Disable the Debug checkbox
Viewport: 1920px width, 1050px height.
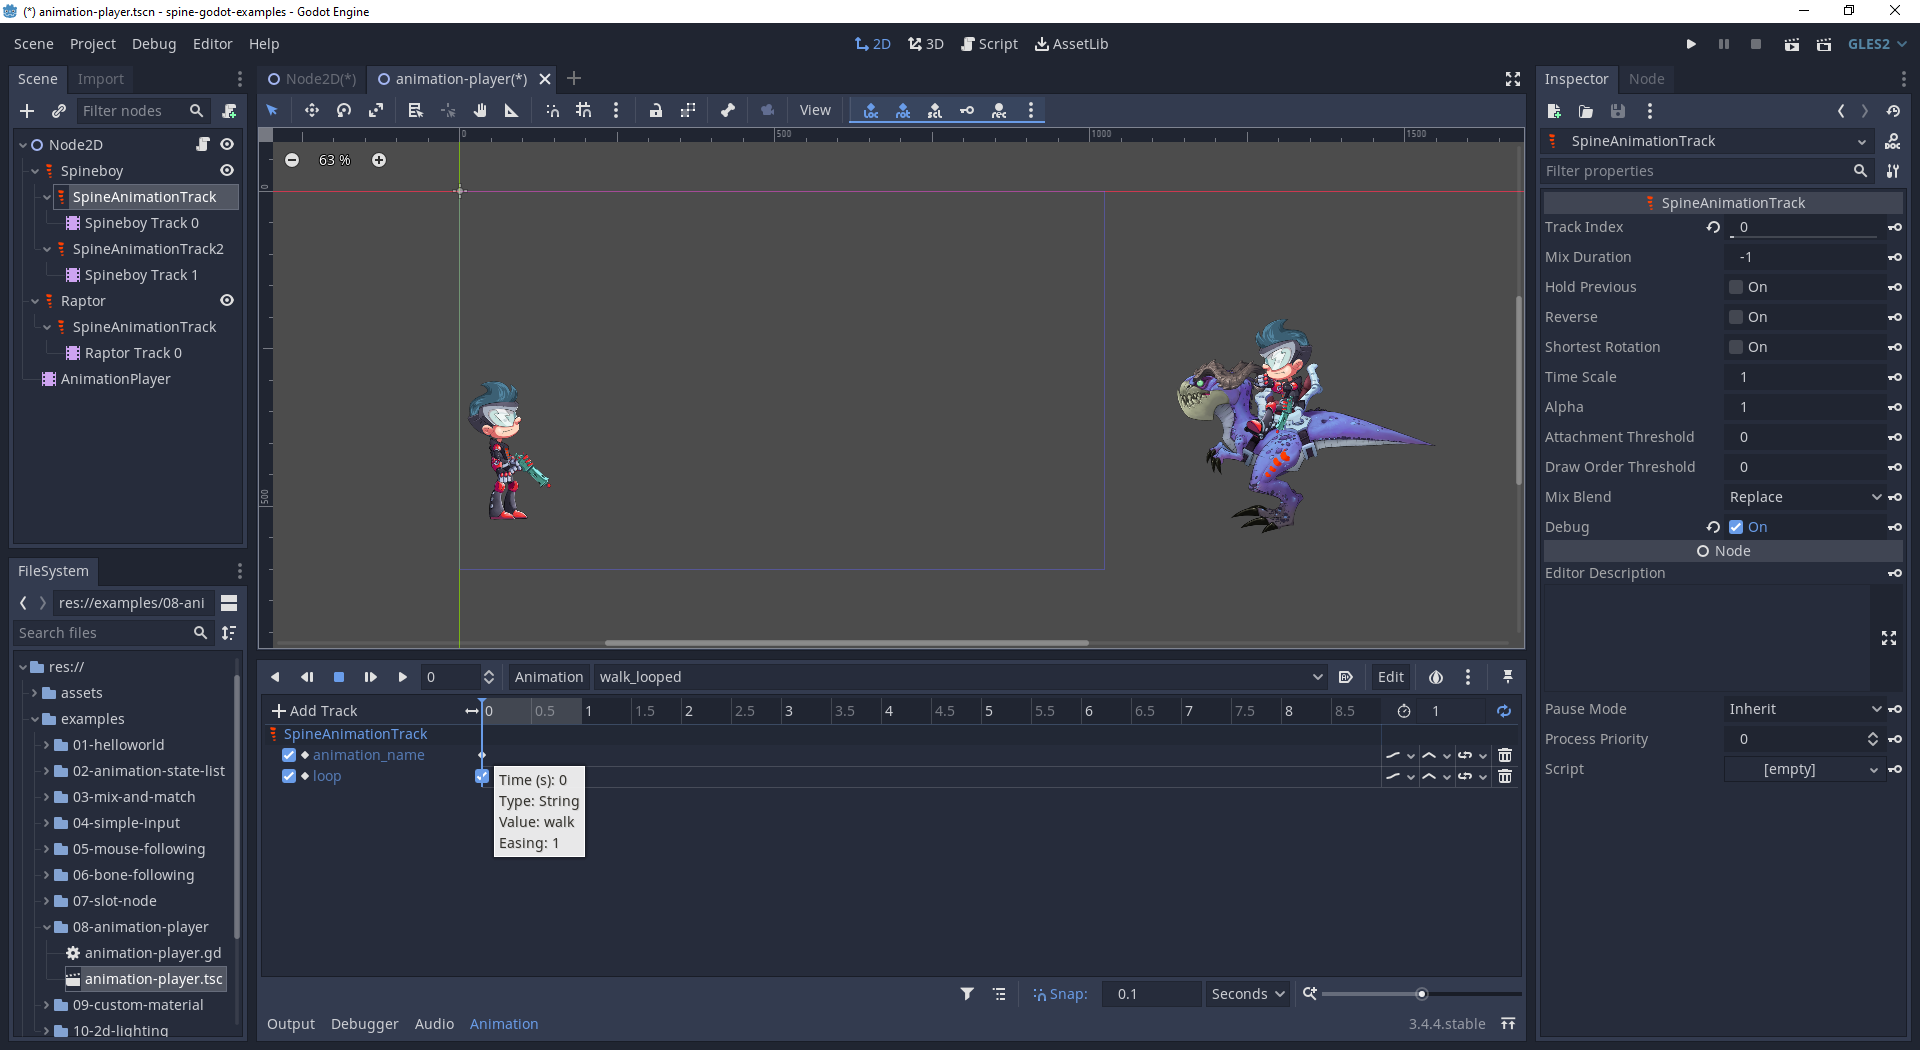point(1736,527)
